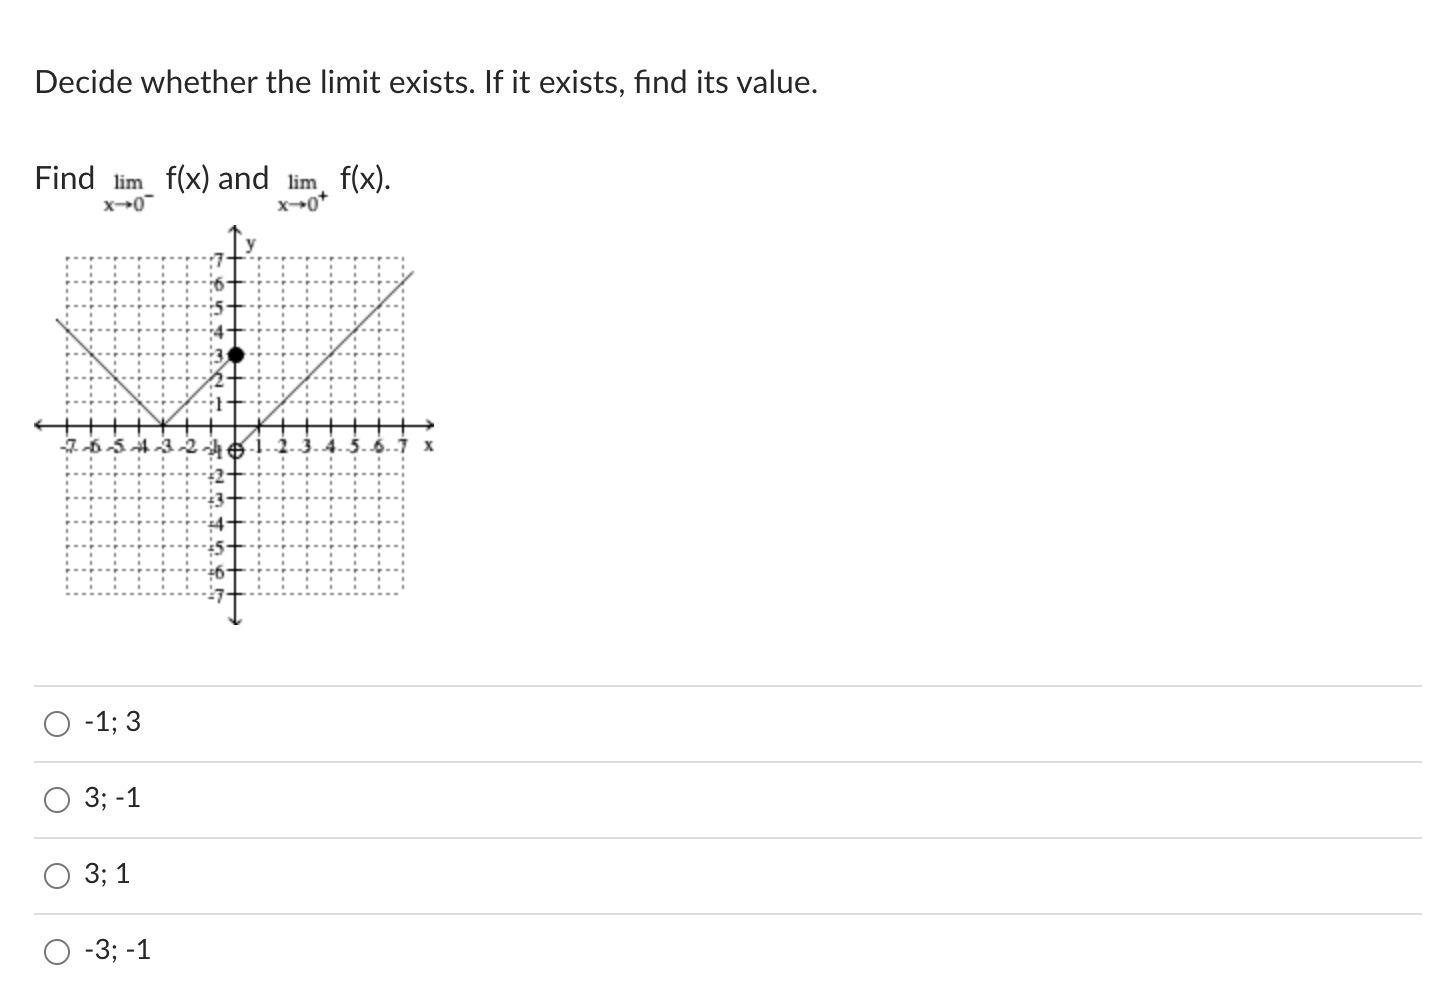Screen dimensions: 1445x1005
Task: Click the "3; -1" answer text label
Action: pyautogui.click(x=111, y=797)
